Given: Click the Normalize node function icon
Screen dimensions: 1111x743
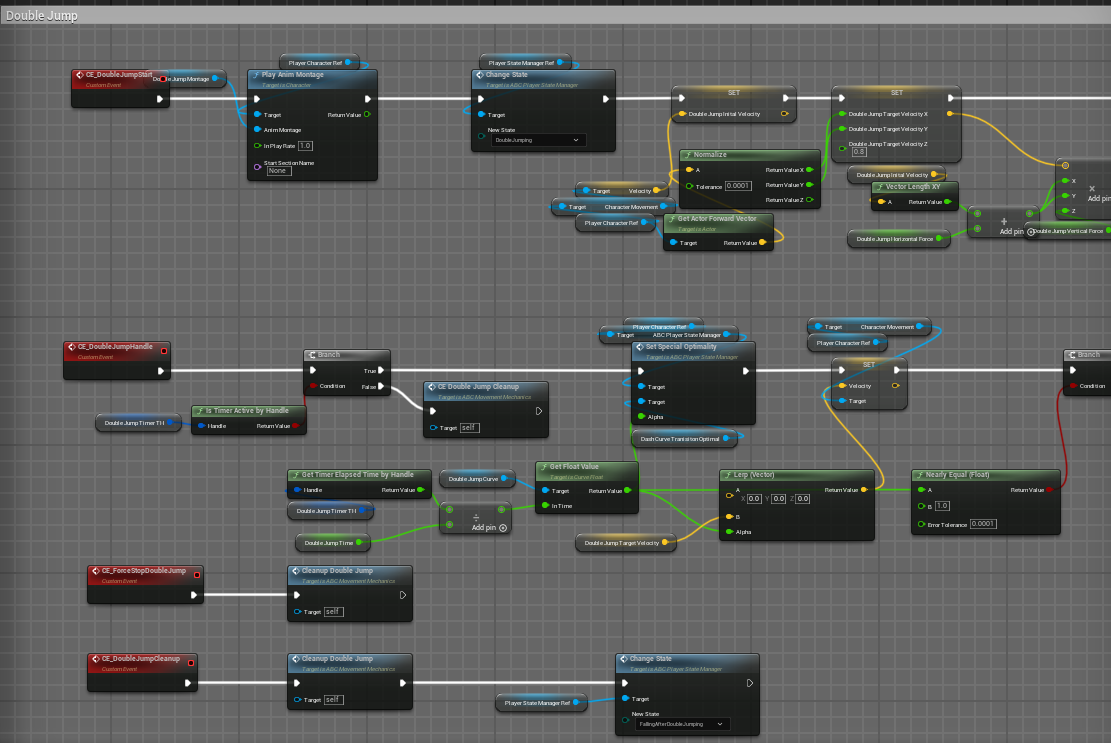Looking at the screenshot, I should pos(687,155).
